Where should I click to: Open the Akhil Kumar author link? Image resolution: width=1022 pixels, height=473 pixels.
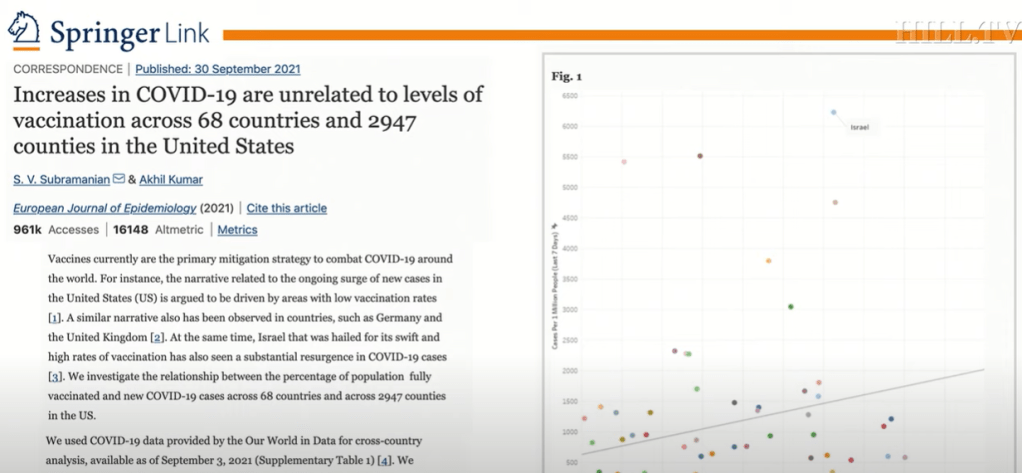170,180
